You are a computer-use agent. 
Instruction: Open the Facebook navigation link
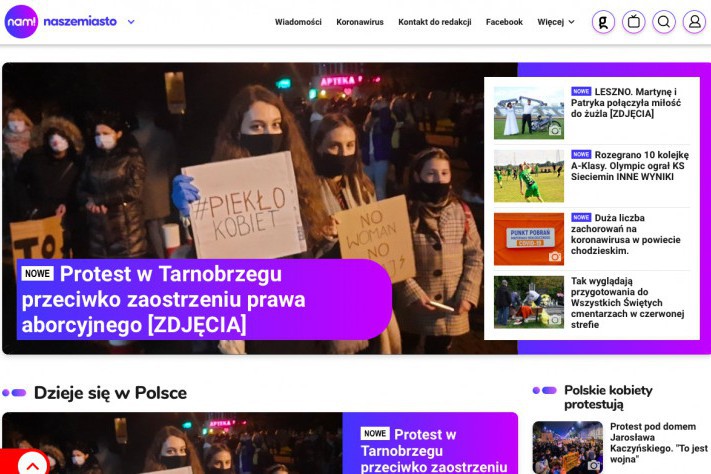504,22
